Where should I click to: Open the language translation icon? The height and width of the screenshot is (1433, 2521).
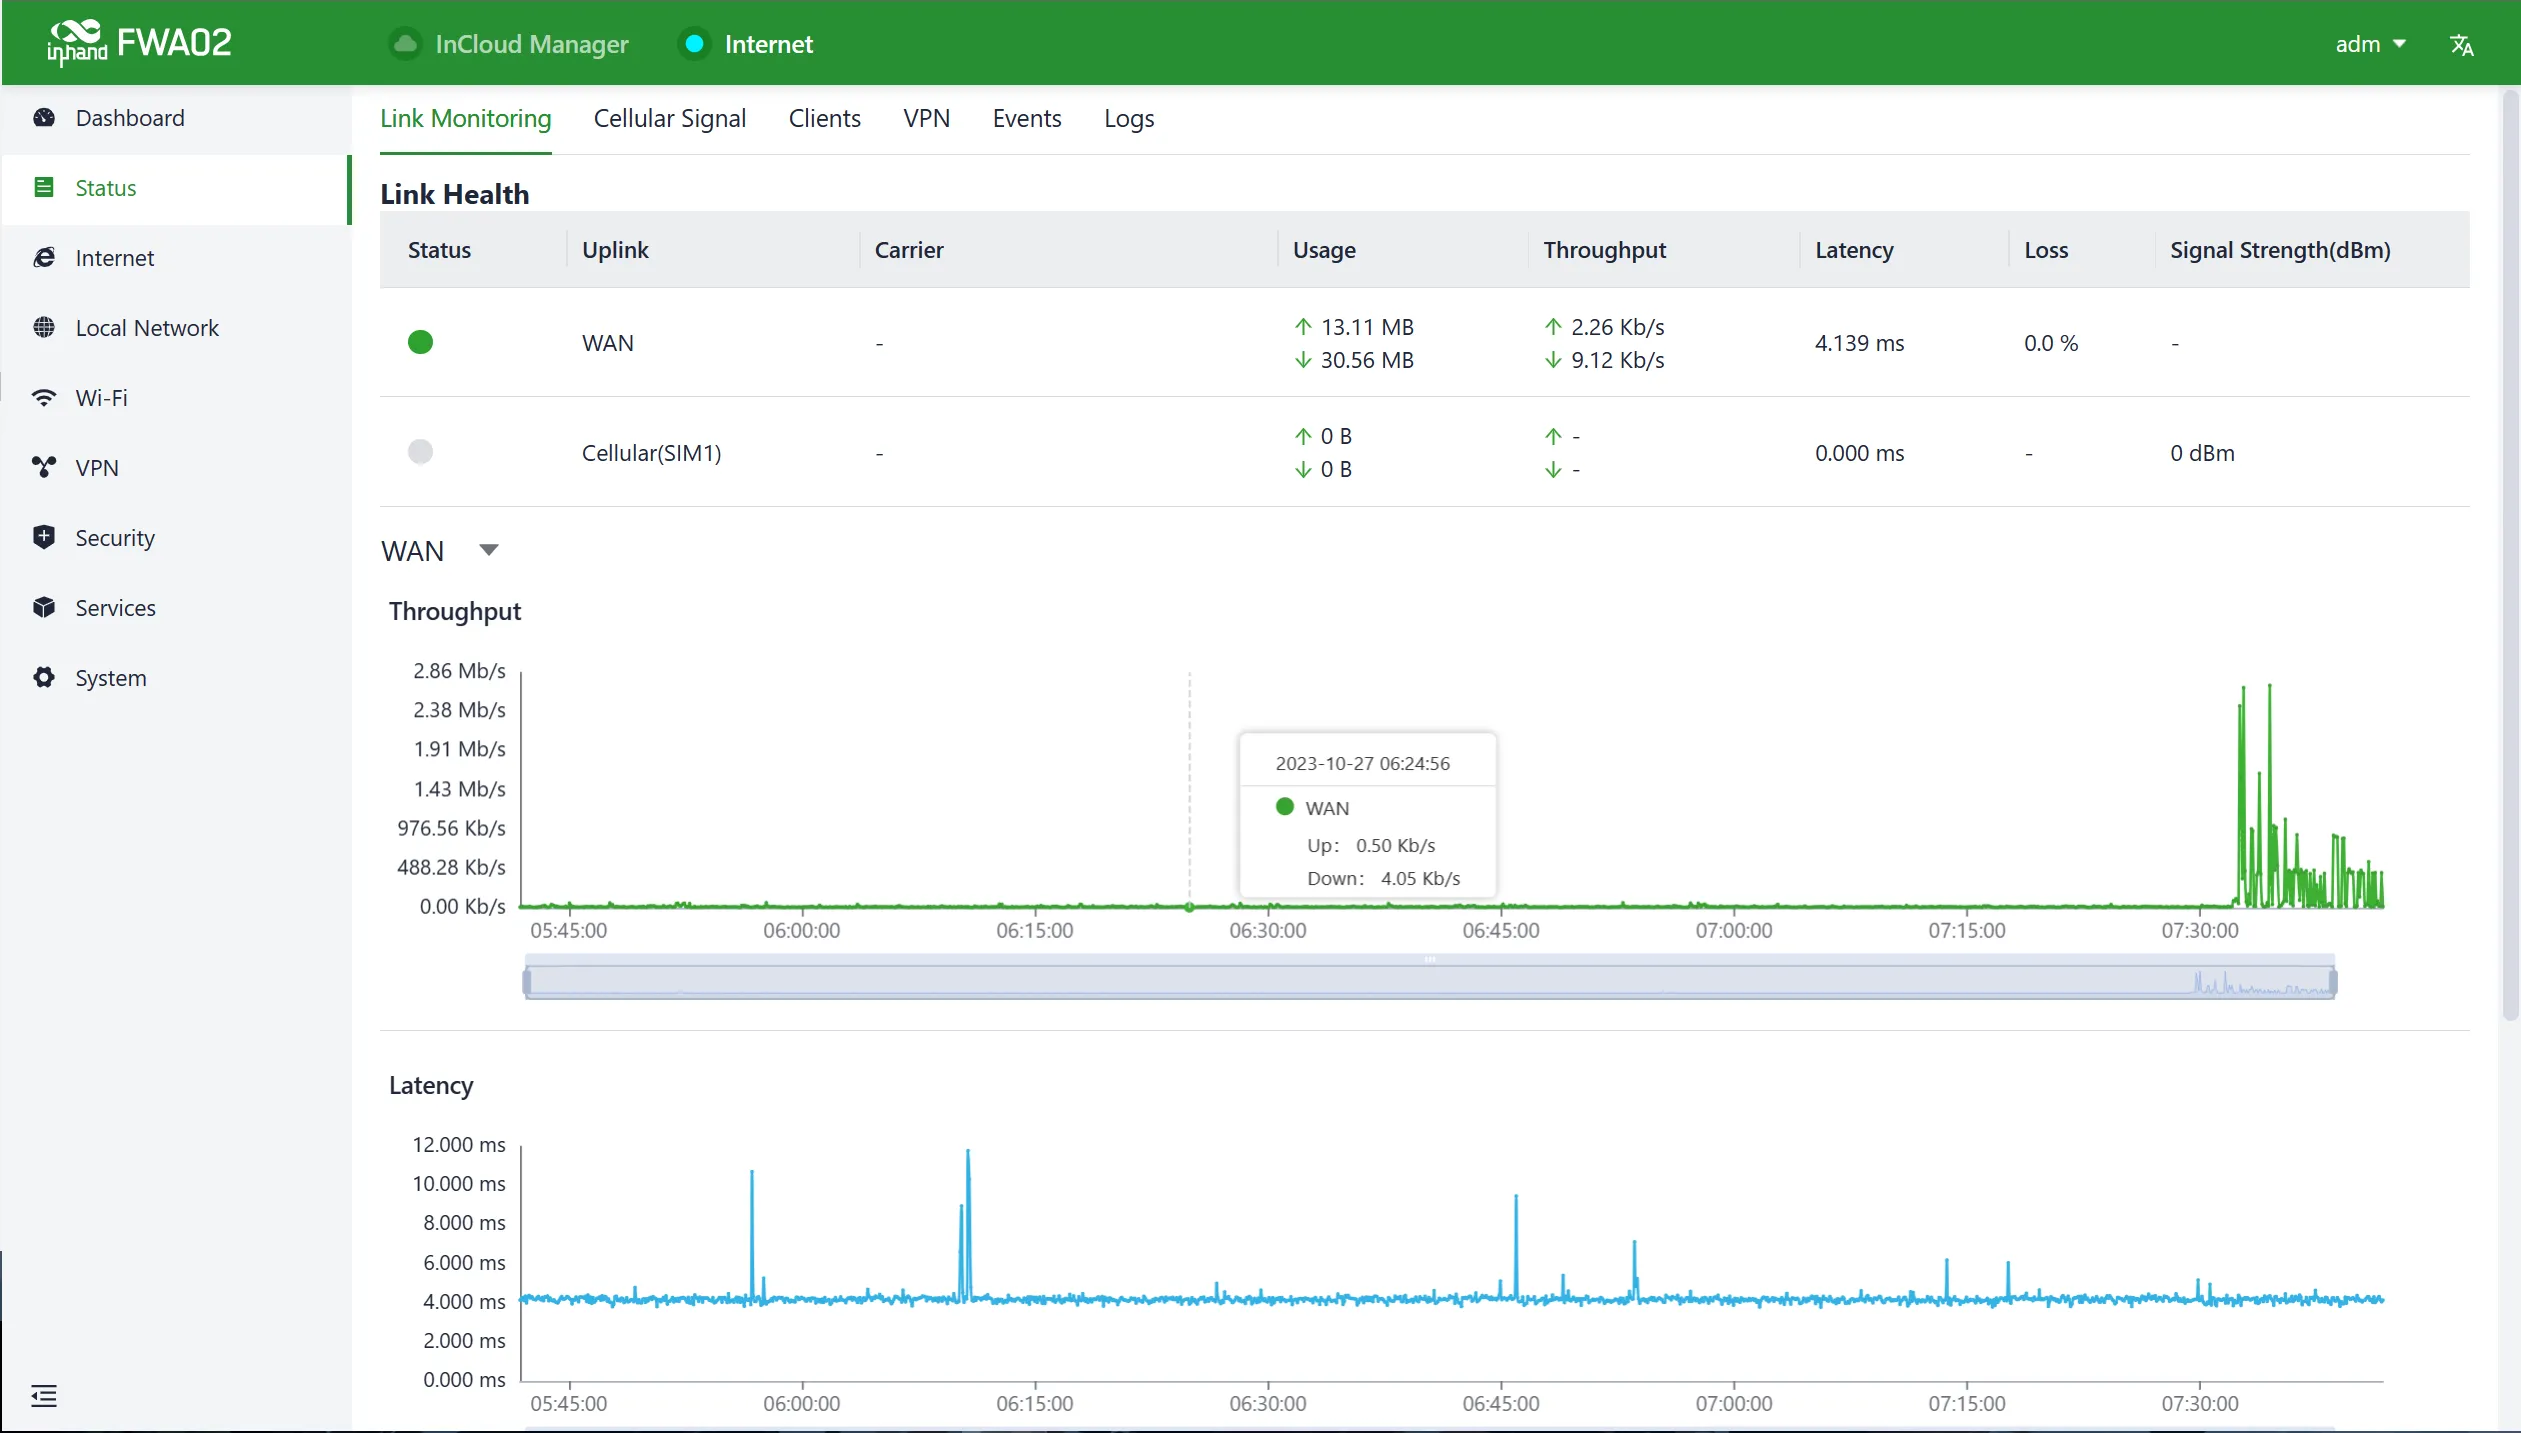(x=2461, y=45)
